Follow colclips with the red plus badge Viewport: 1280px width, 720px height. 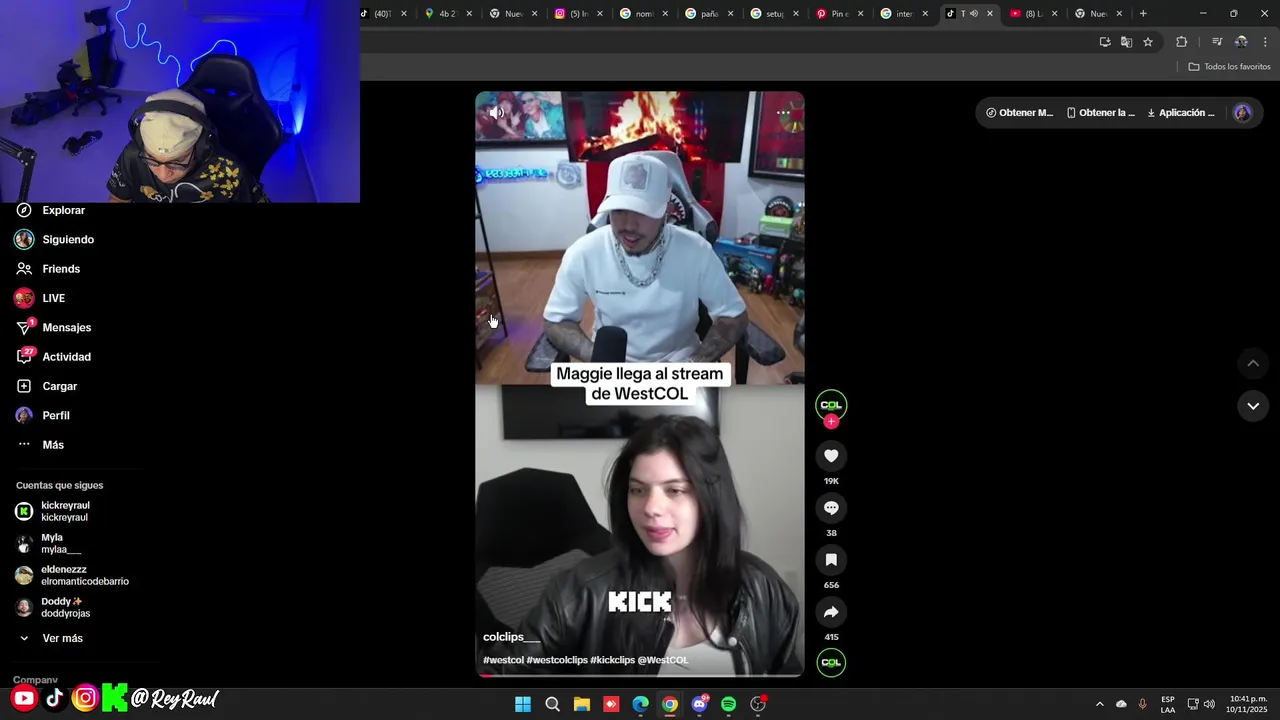tap(831, 421)
